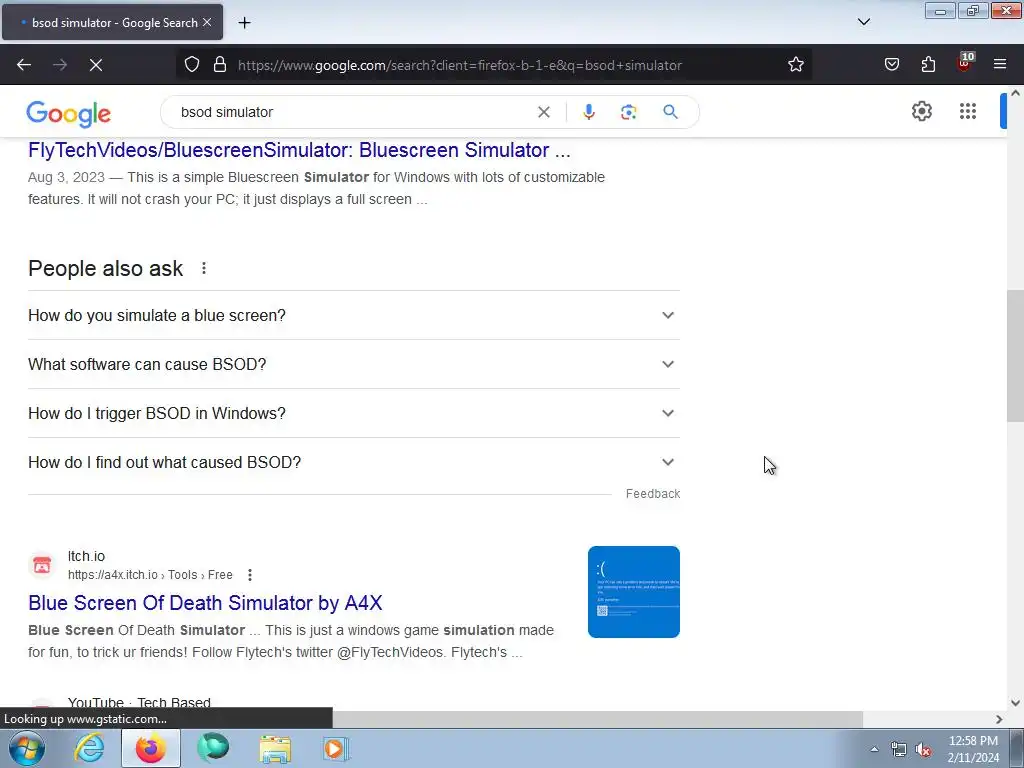Launch the media player taskbar icon
Screen dimensions: 1024x768
coord(336,748)
